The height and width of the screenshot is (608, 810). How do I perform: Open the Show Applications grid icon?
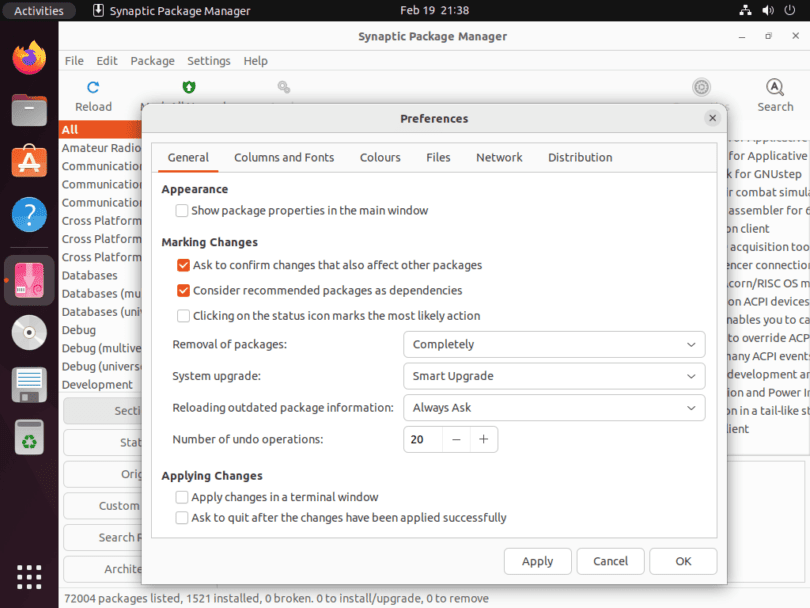pyautogui.click(x=28, y=577)
